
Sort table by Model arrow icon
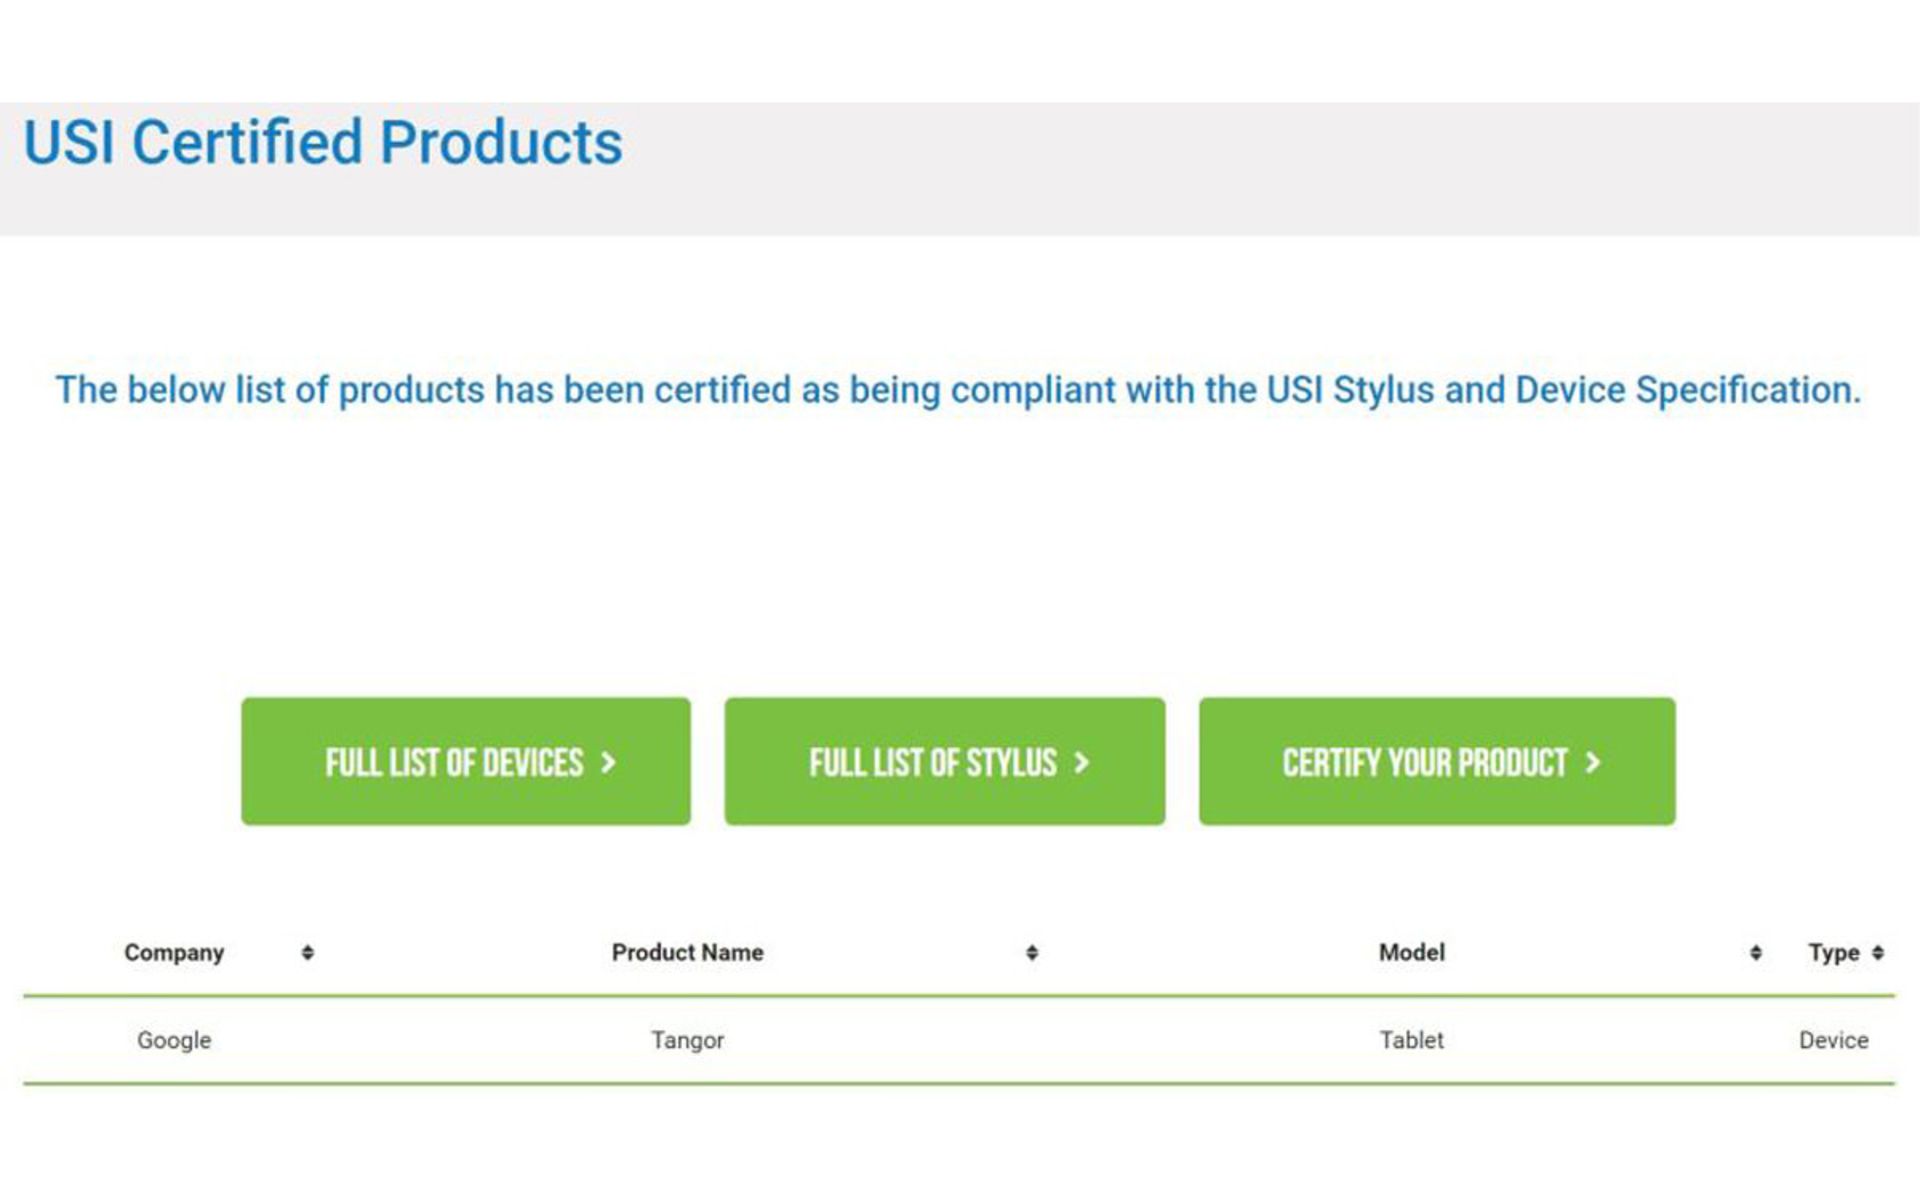(x=1756, y=953)
